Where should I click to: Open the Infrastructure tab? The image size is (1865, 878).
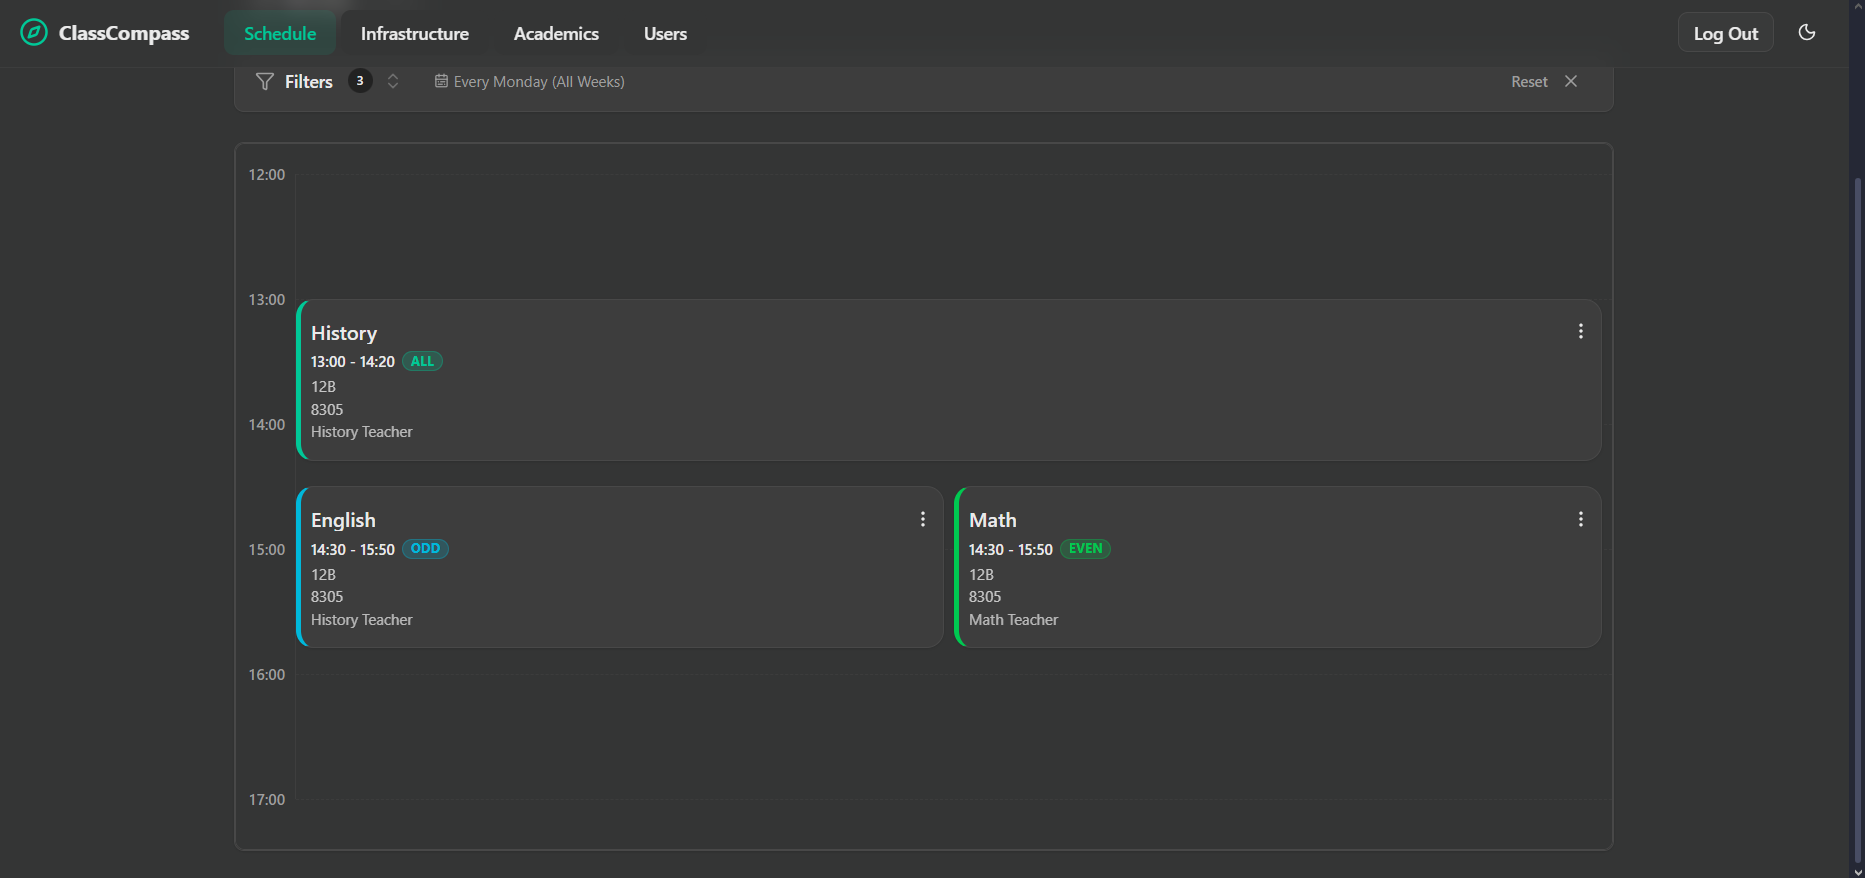(414, 34)
